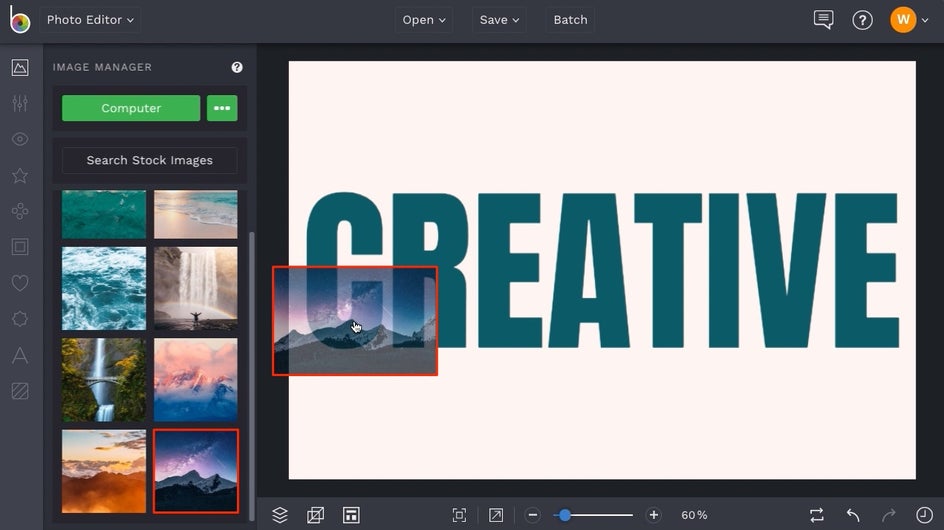Open the Image Manager sidebar tab

tap(20, 67)
